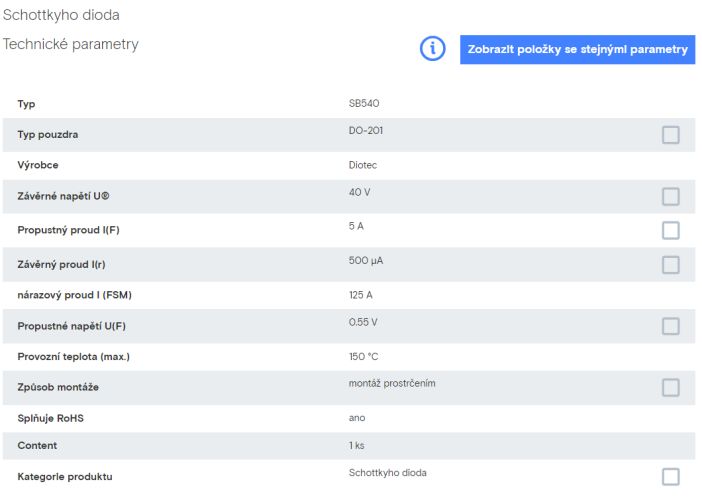Image resolution: width=702 pixels, height=500 pixels.
Task: Click Zobrazit položky se stejnými parametry button
Action: click(578, 49)
